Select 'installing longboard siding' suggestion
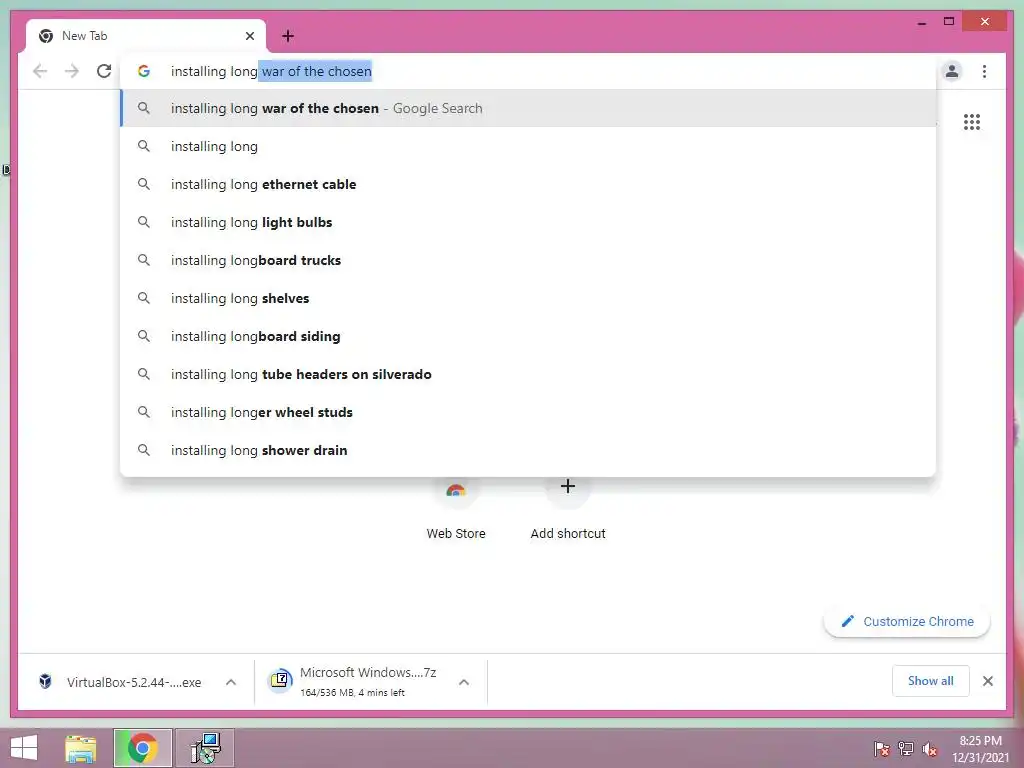Image resolution: width=1024 pixels, height=768 pixels. (x=528, y=336)
